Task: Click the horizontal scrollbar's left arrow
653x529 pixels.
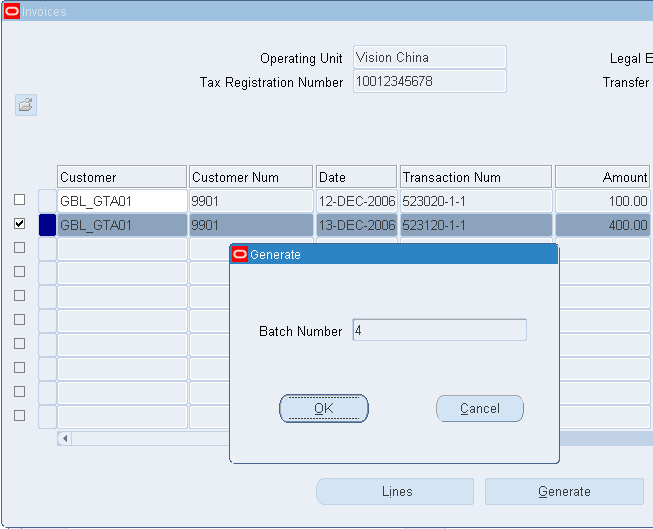Action: (x=65, y=438)
